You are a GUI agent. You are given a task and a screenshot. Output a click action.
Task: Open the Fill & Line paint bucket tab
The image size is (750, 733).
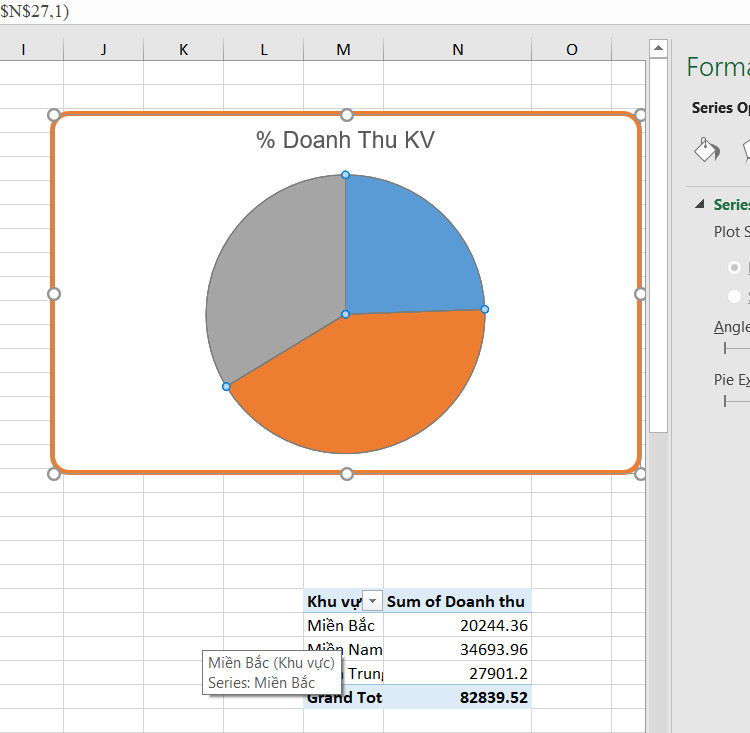coord(707,150)
